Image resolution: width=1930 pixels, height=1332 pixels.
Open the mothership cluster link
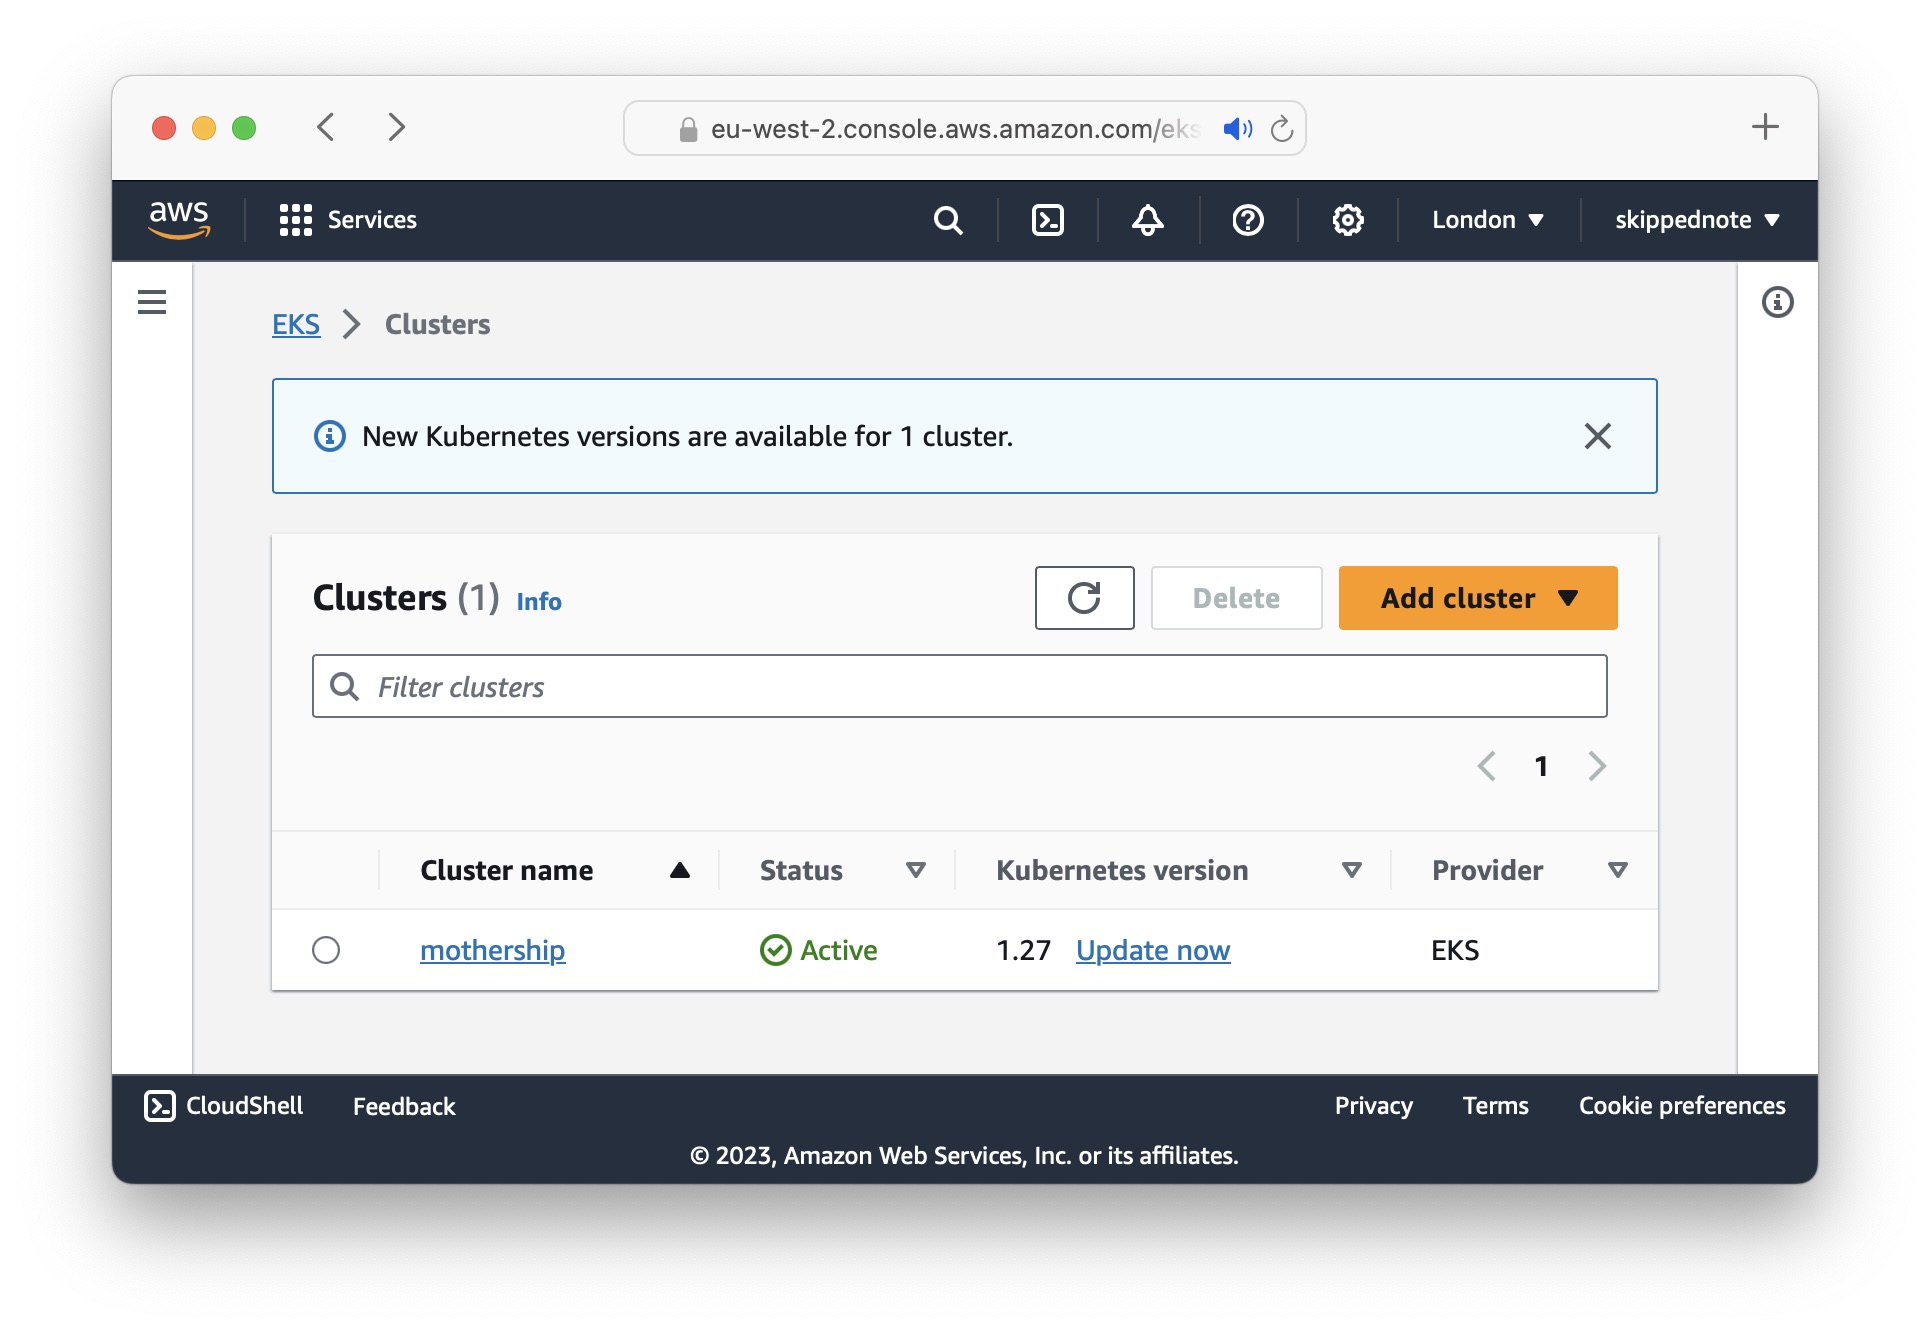point(492,950)
